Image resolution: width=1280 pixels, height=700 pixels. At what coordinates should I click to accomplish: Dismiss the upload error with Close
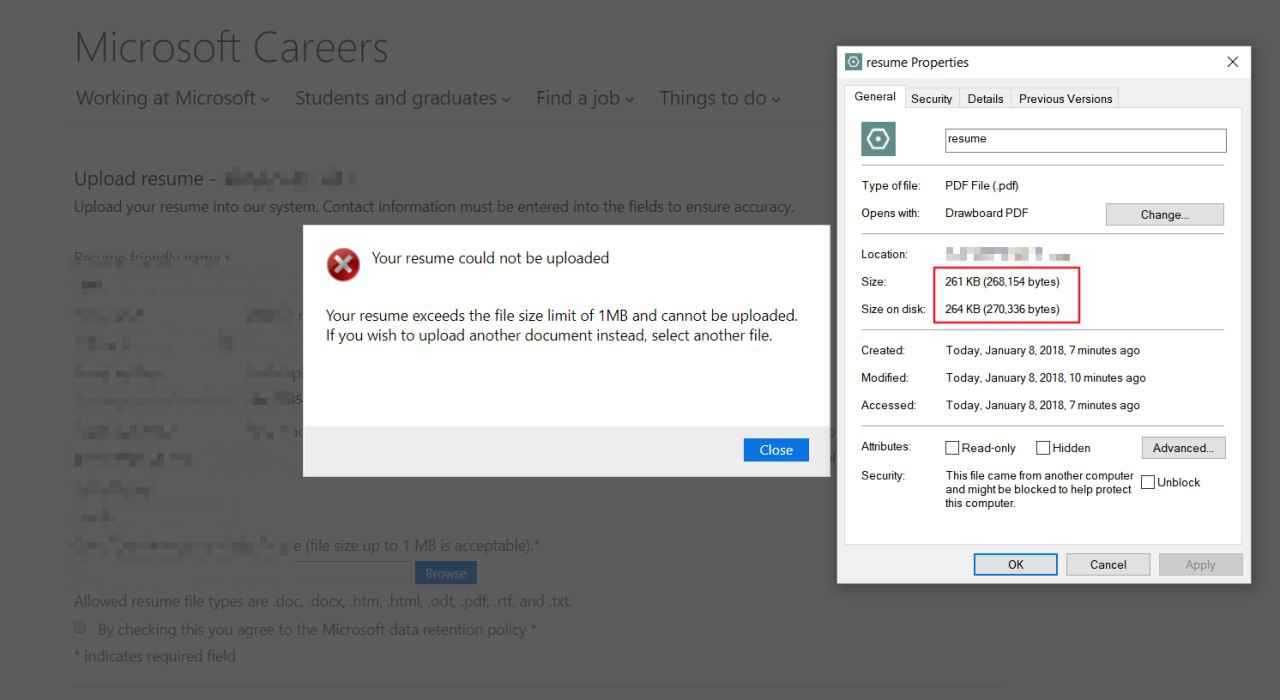point(776,450)
